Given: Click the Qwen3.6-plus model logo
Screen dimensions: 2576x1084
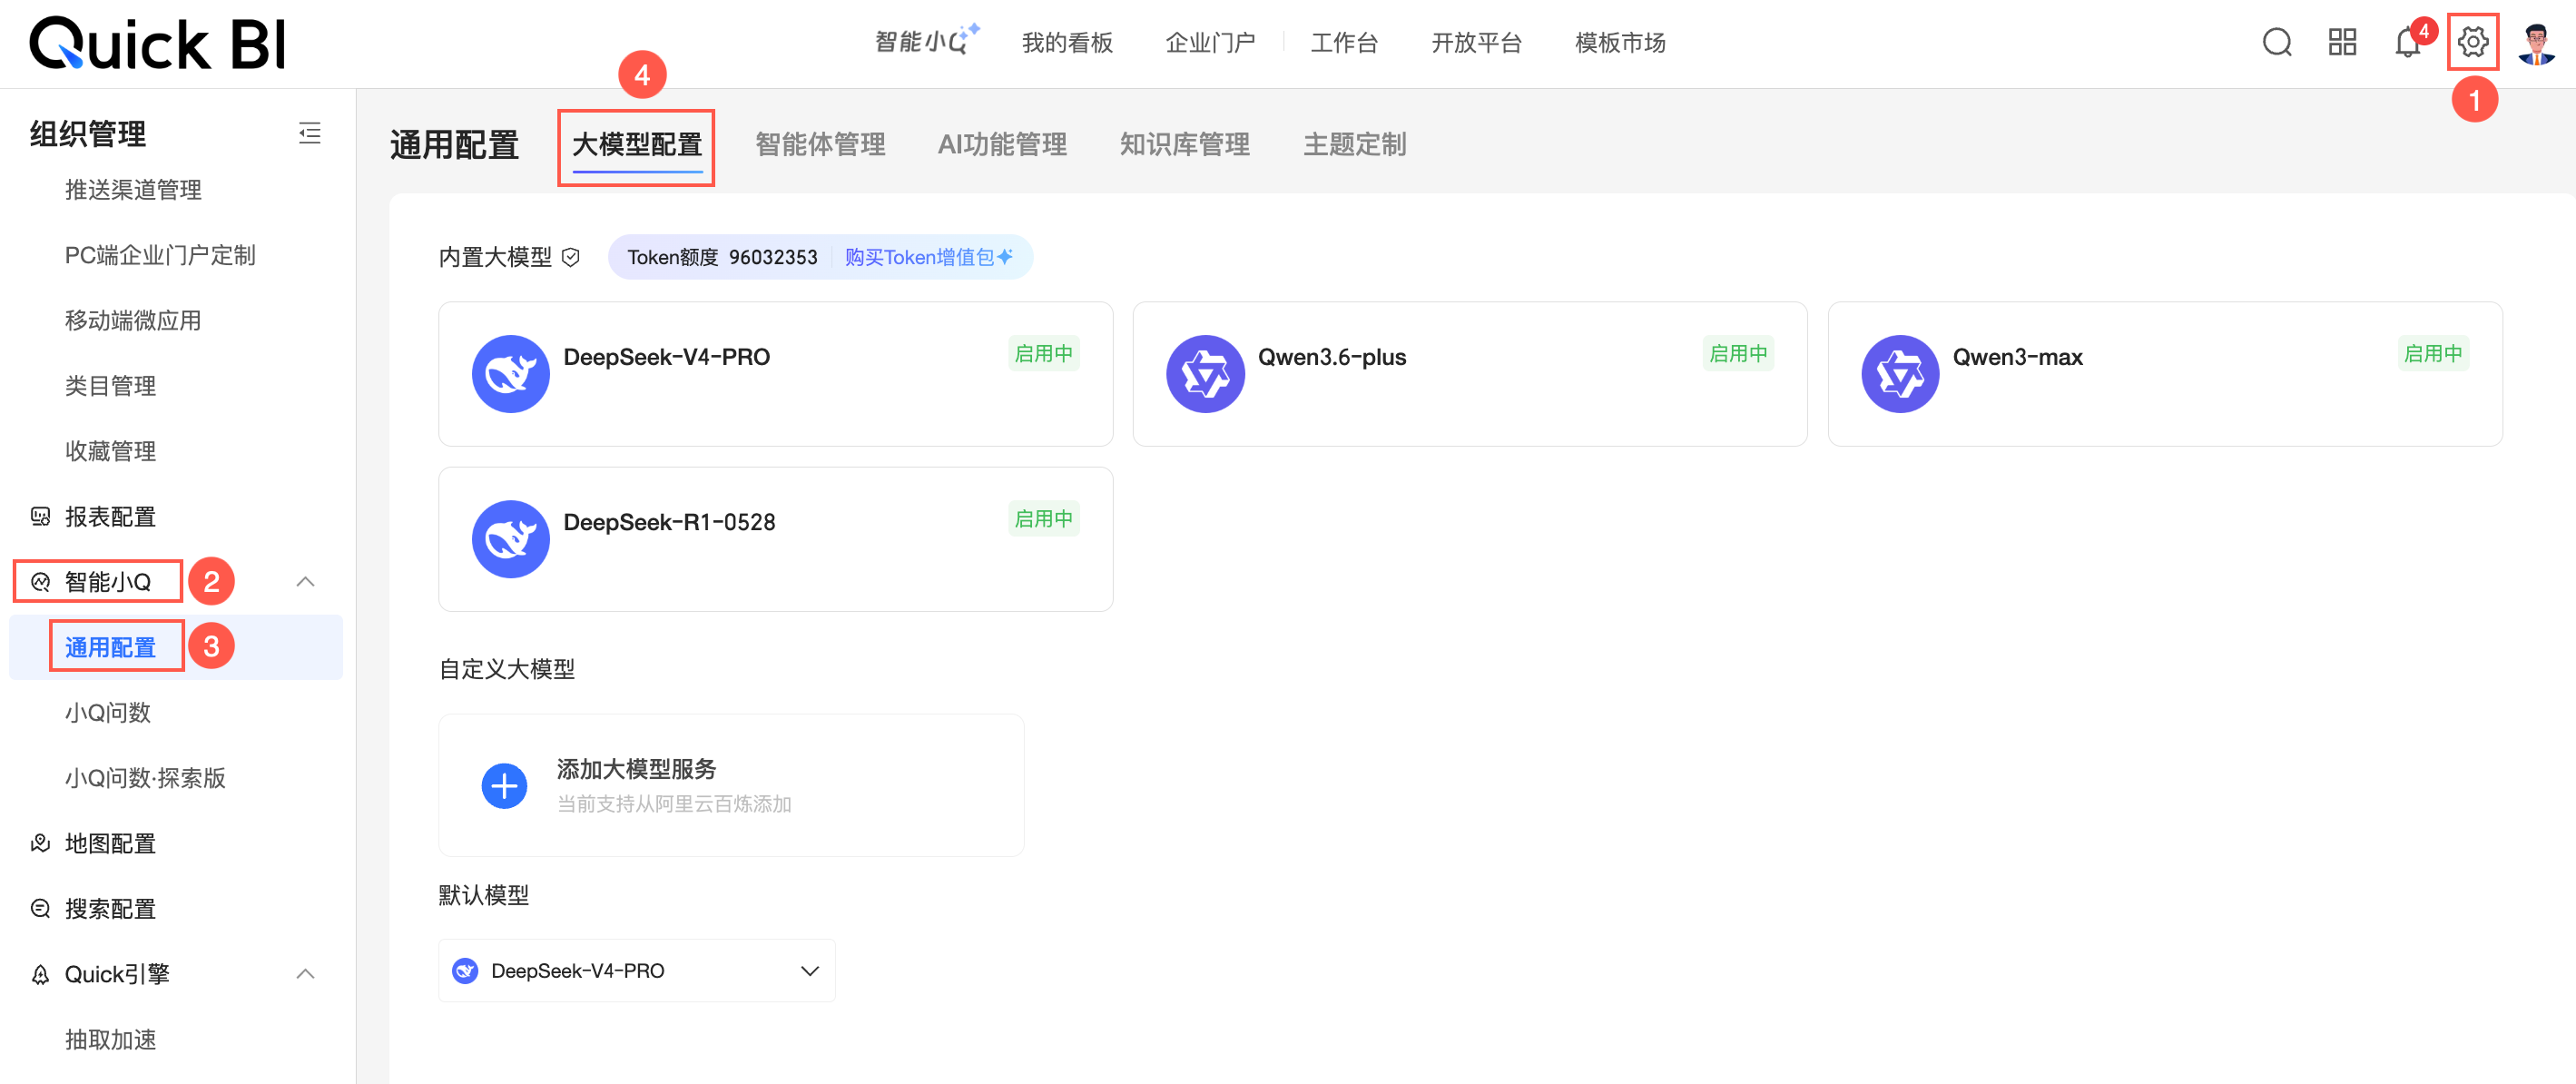Looking at the screenshot, I should point(1205,373).
